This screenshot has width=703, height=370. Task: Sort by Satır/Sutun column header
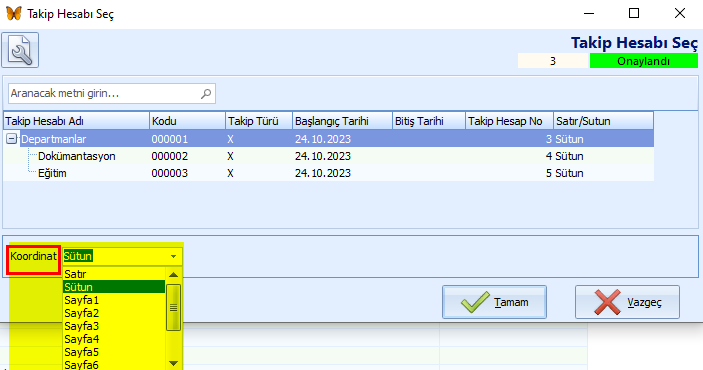pyautogui.click(x=603, y=121)
